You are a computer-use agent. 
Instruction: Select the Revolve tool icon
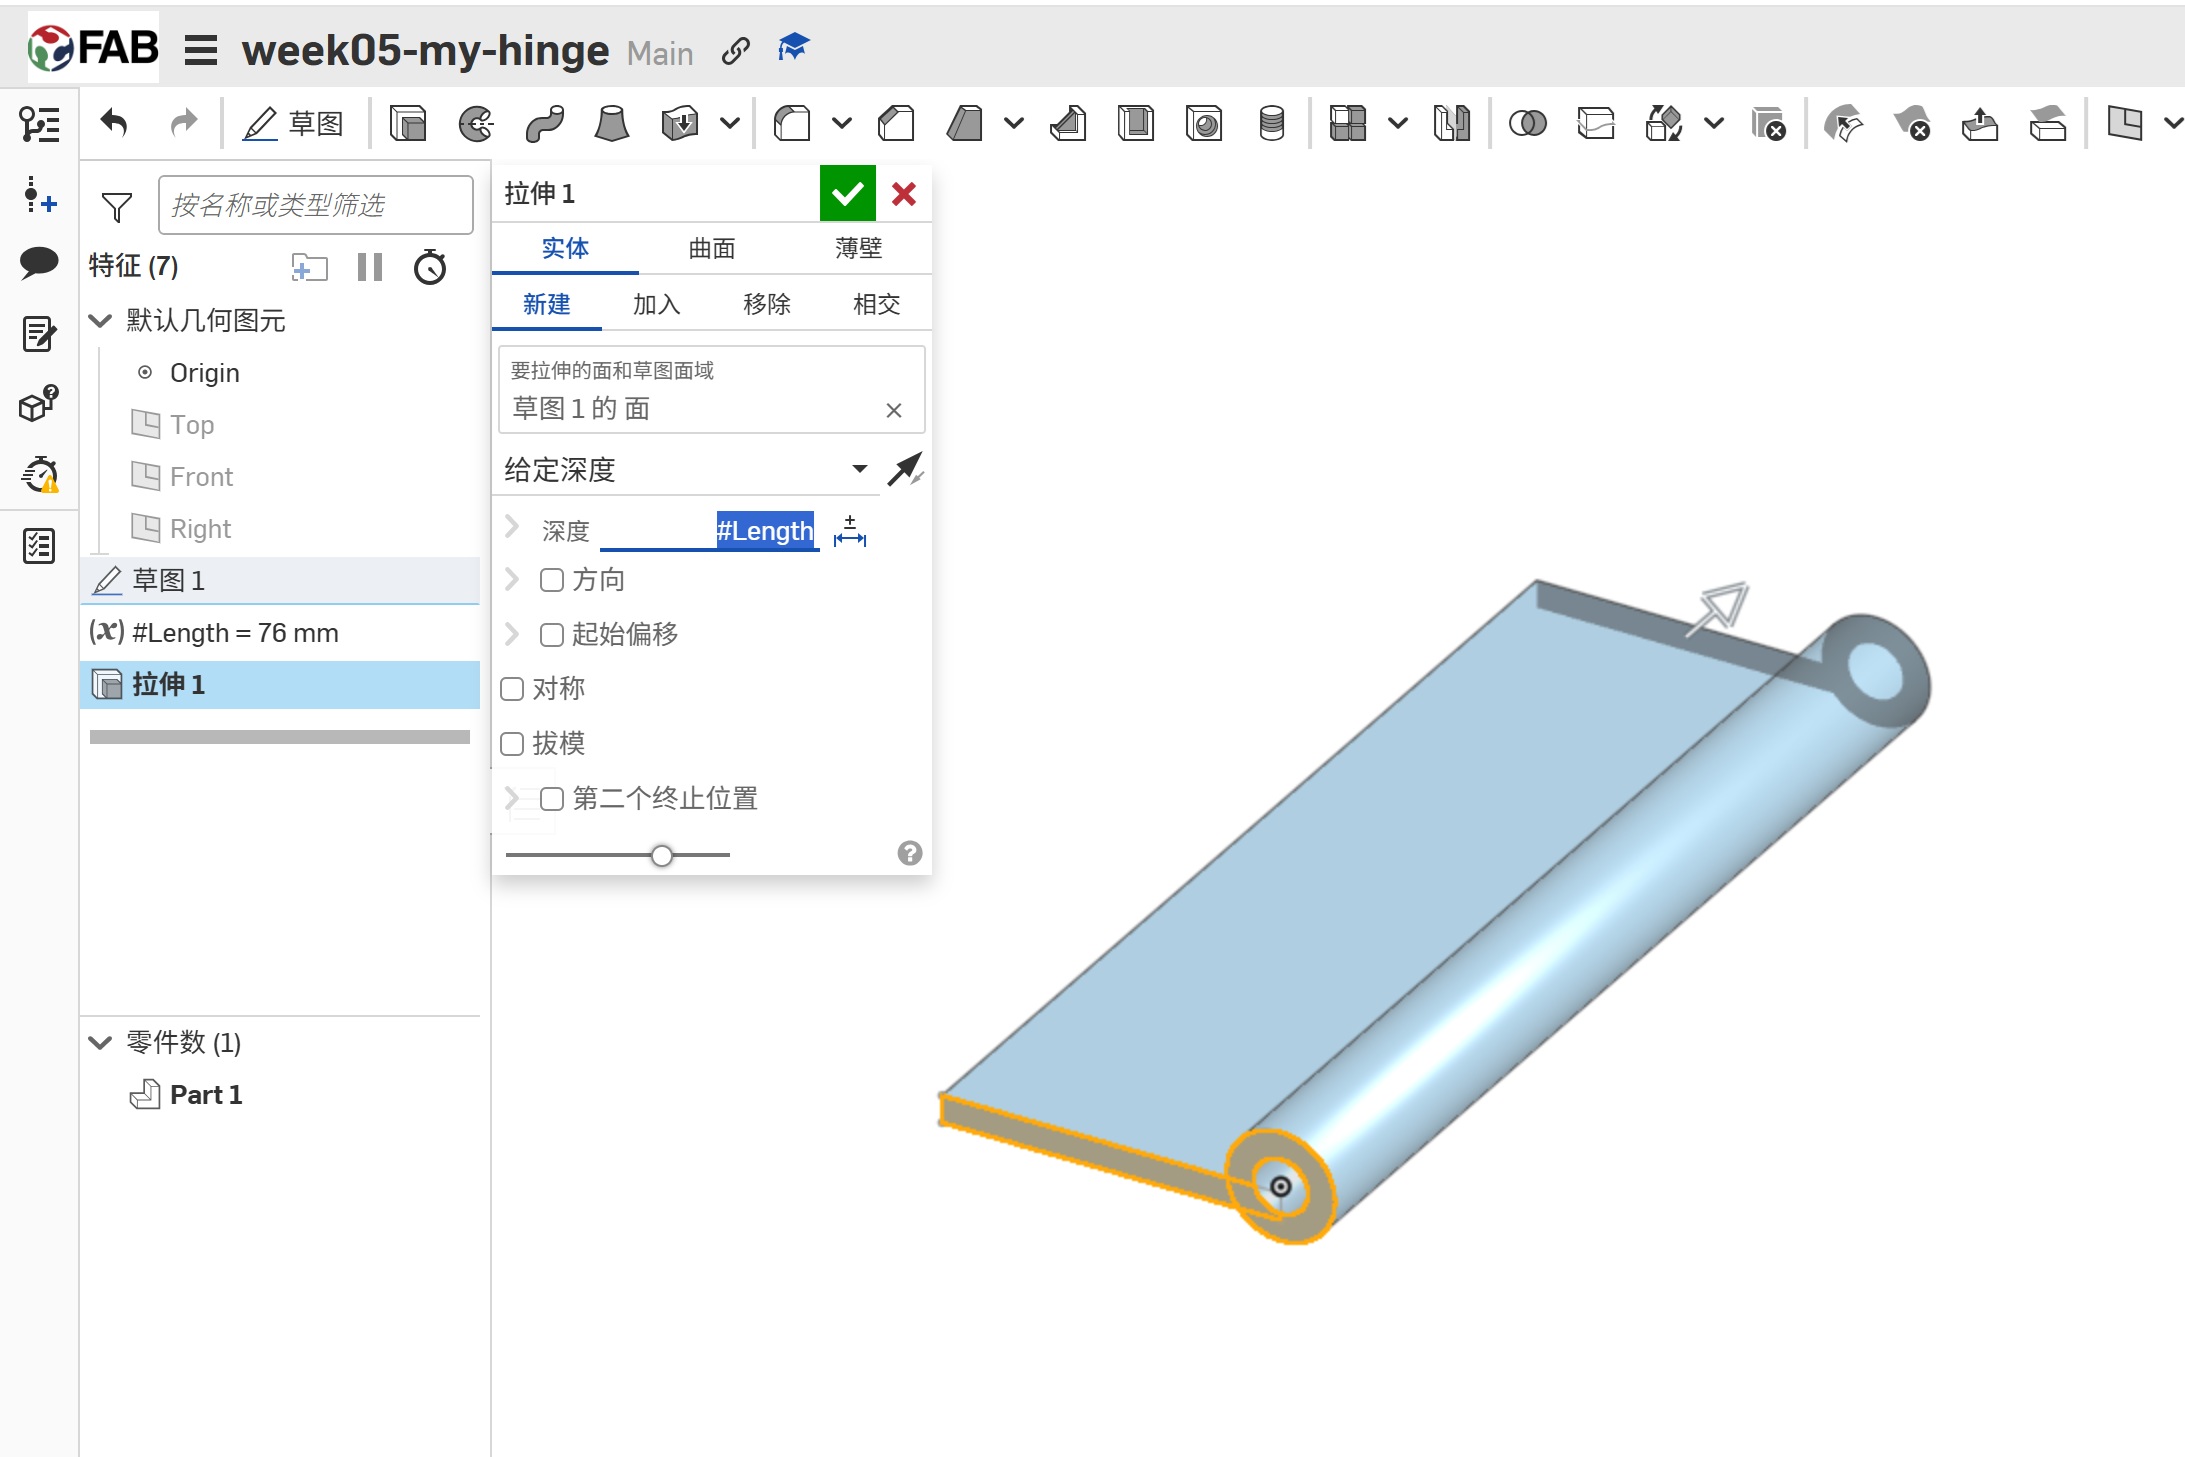[476, 124]
